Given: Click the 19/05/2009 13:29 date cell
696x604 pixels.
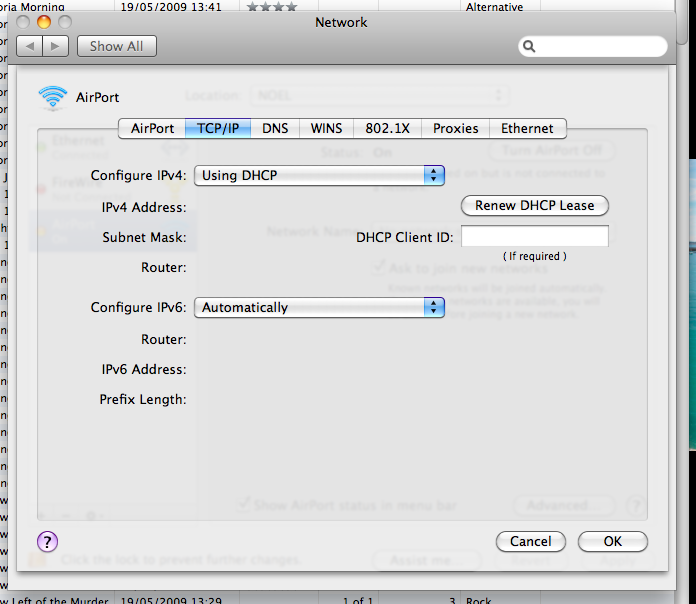Looking at the screenshot, I should click(171, 600).
